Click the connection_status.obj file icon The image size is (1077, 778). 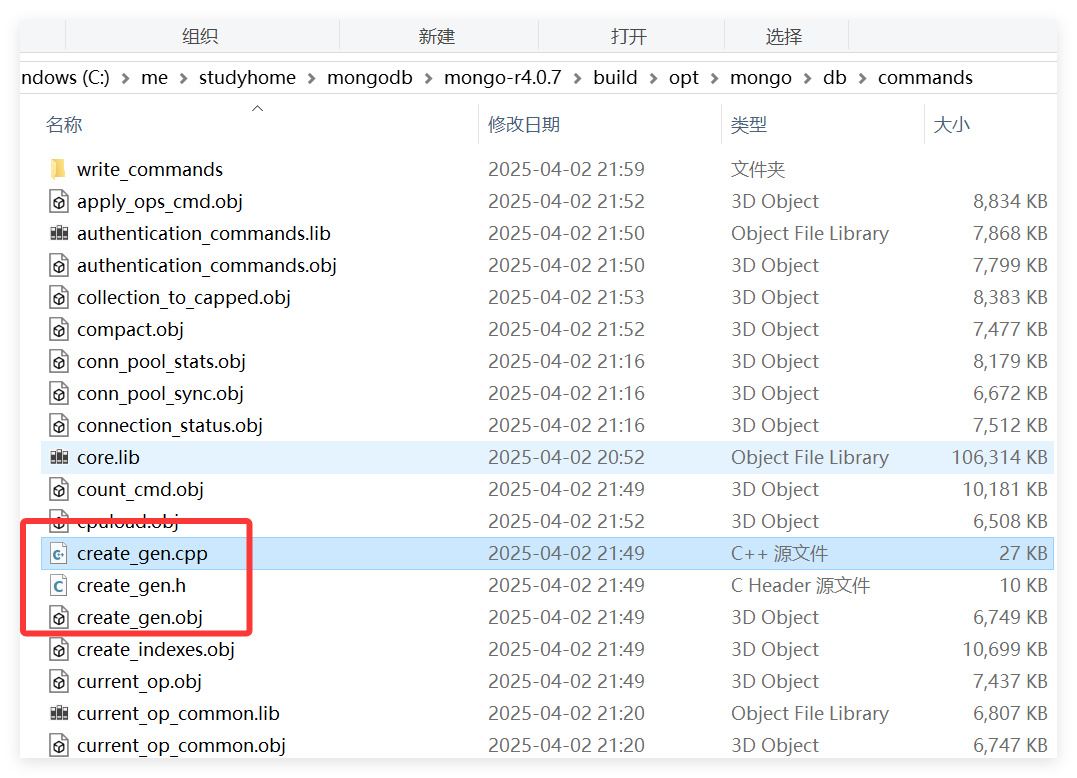click(x=59, y=425)
